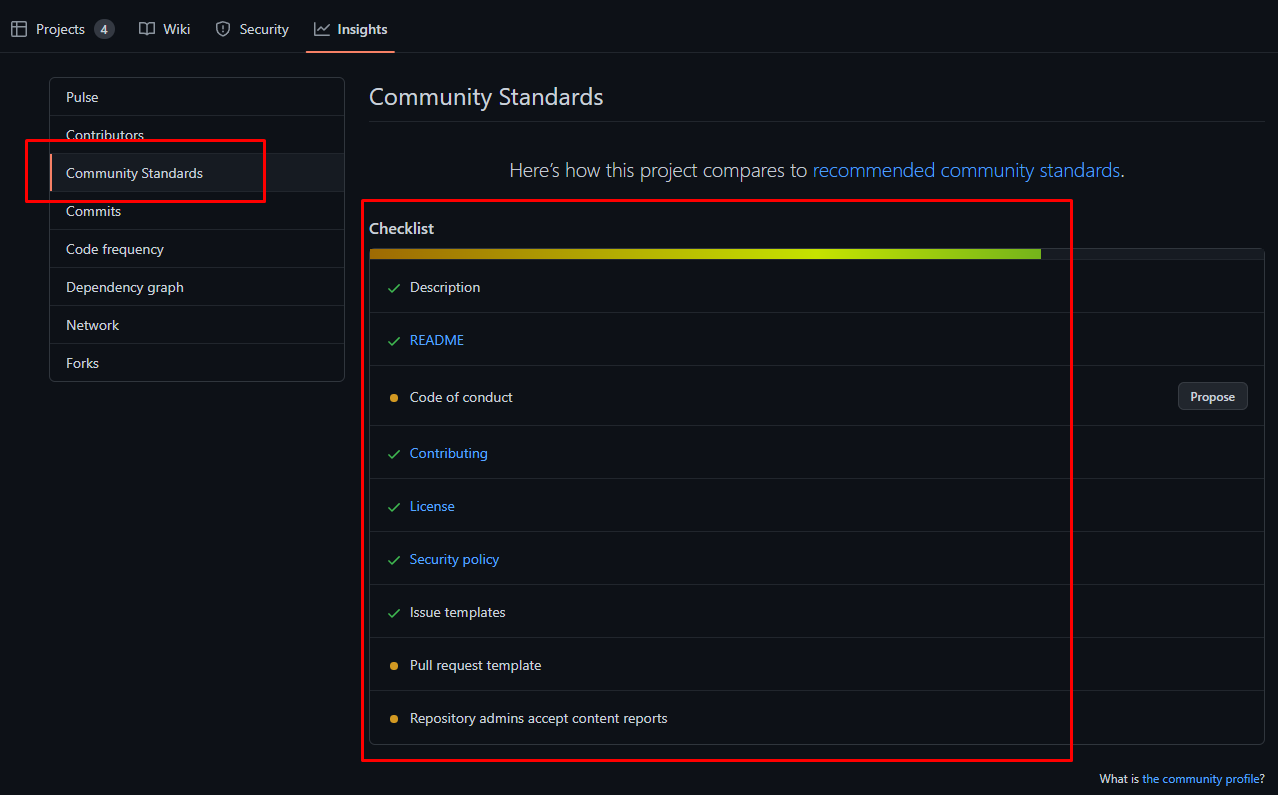Select Pulse in the sidebar
The image size is (1278, 795).
pos(82,97)
